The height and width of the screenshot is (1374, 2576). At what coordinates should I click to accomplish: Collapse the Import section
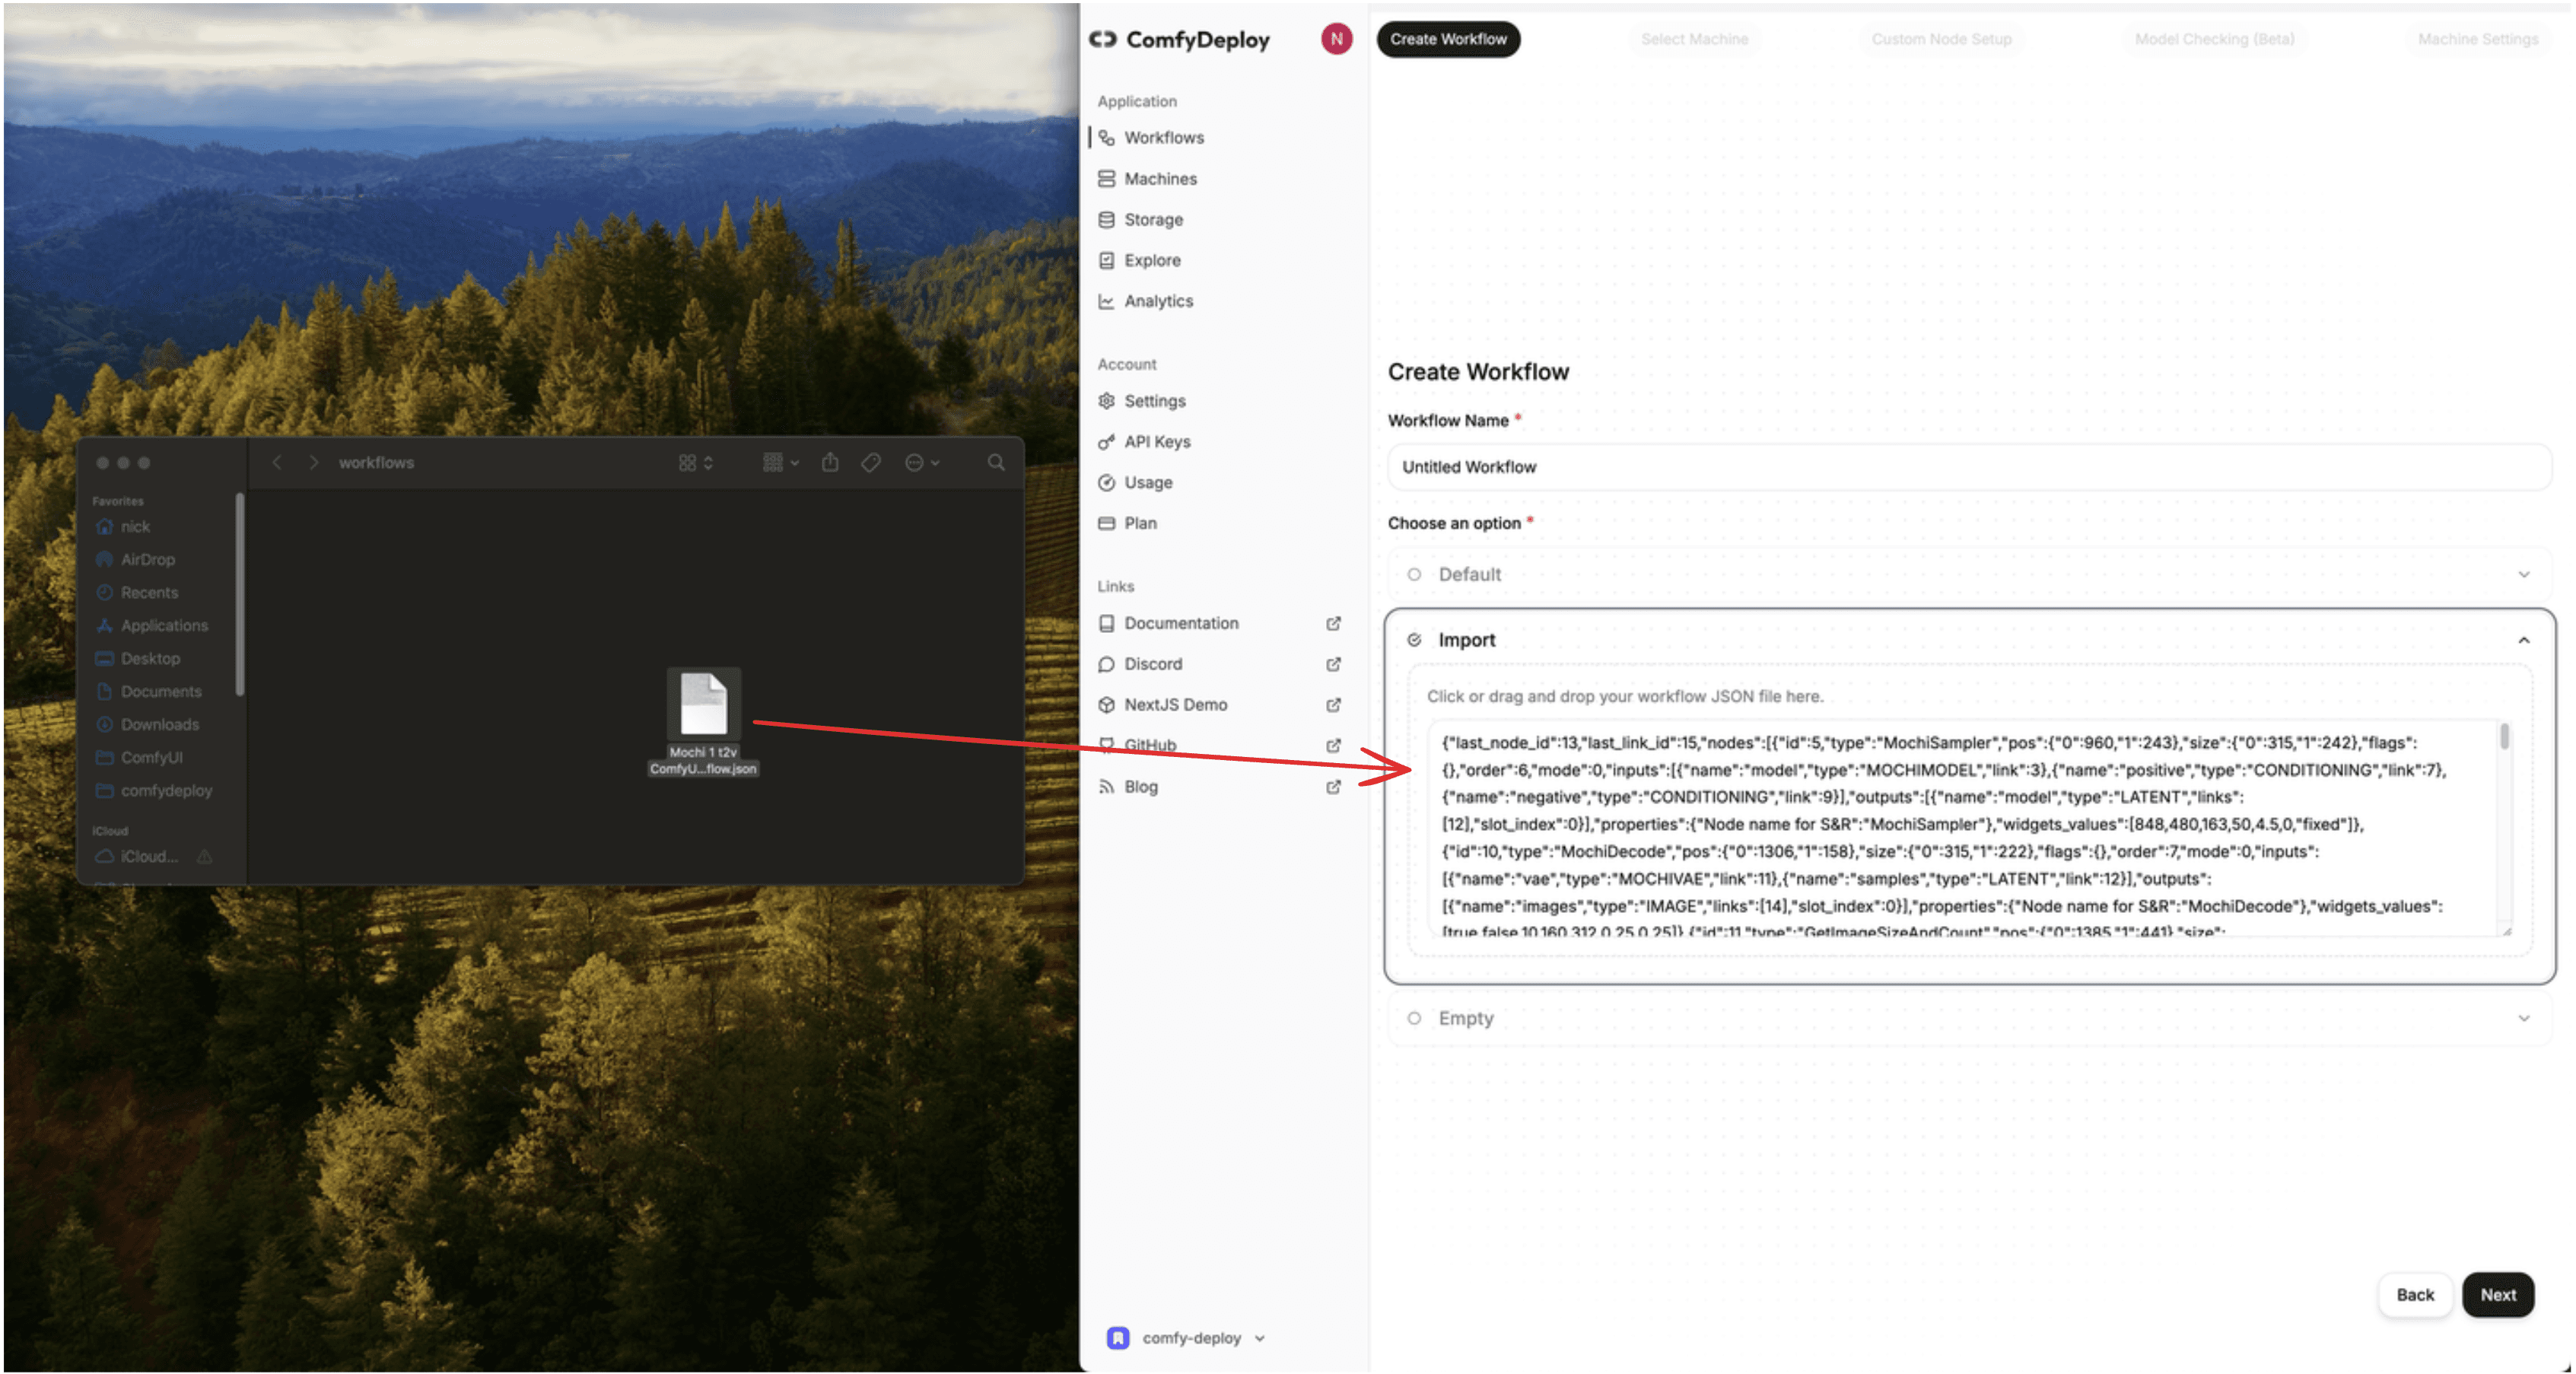[x=2524, y=639]
